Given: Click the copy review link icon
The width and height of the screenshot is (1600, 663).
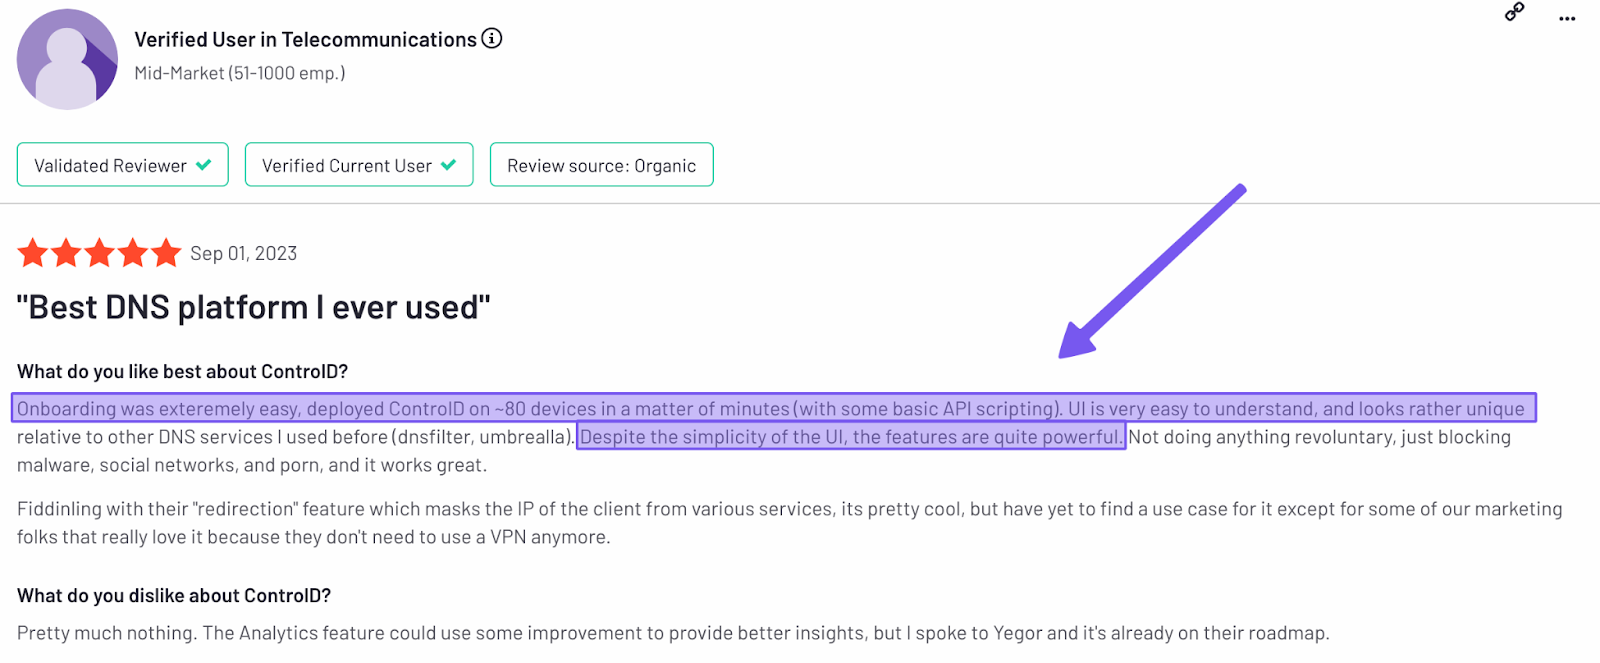Looking at the screenshot, I should 1515,12.
